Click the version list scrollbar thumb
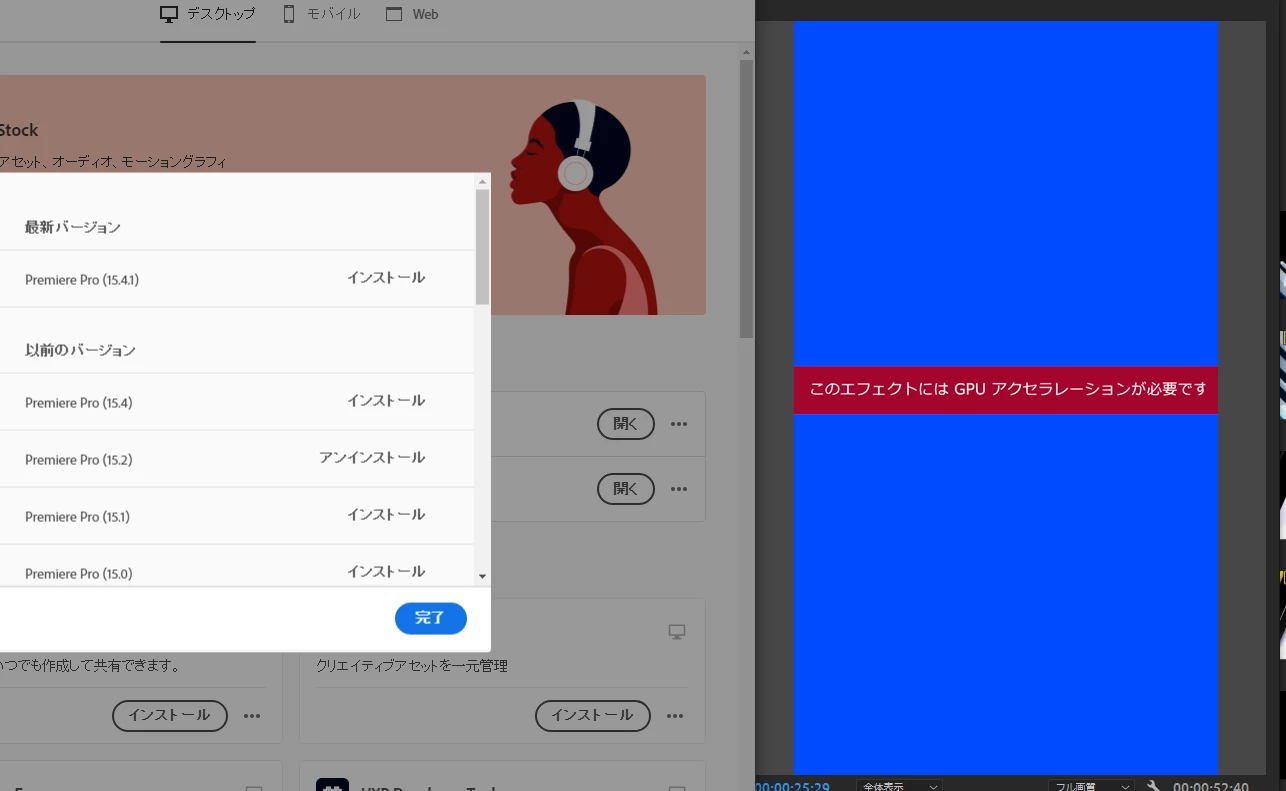Image resolution: width=1286 pixels, height=791 pixels. (482, 247)
